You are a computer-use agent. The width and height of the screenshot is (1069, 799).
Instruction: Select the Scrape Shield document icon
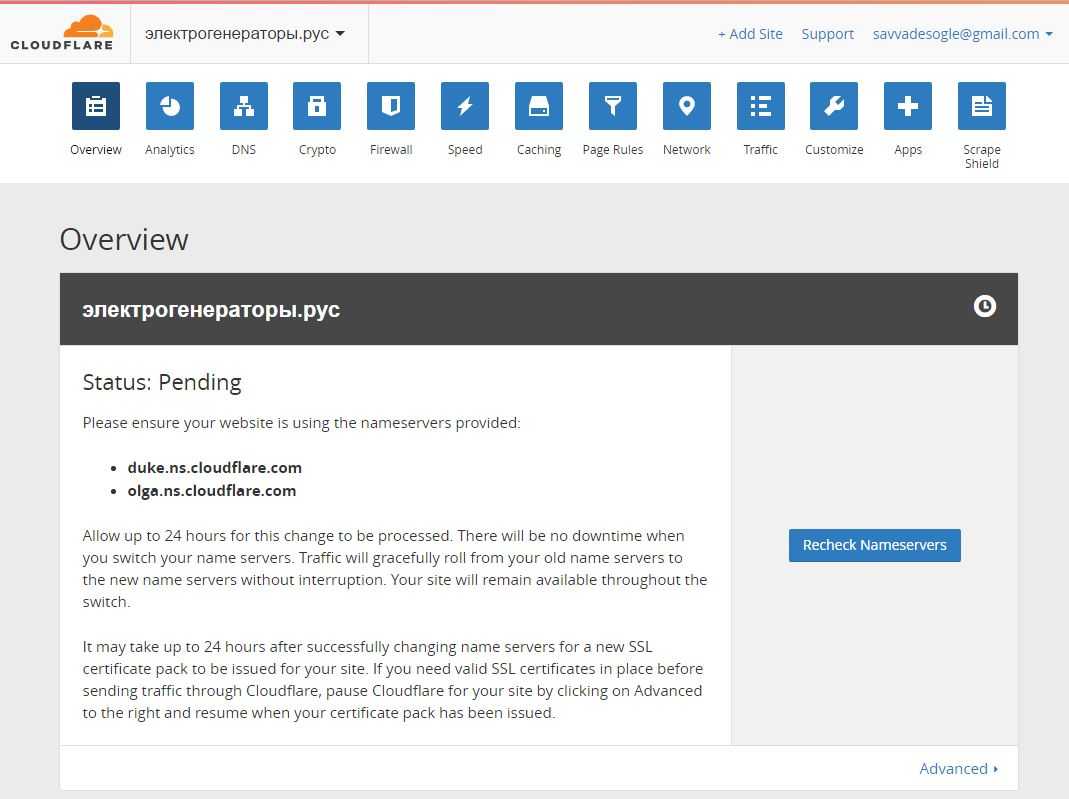(x=982, y=106)
